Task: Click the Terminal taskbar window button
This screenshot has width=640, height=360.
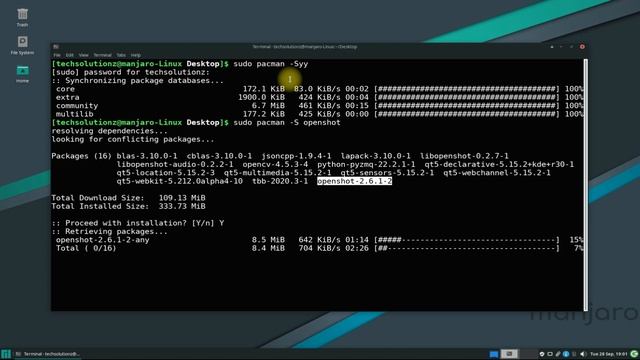Action: [x=48, y=354]
